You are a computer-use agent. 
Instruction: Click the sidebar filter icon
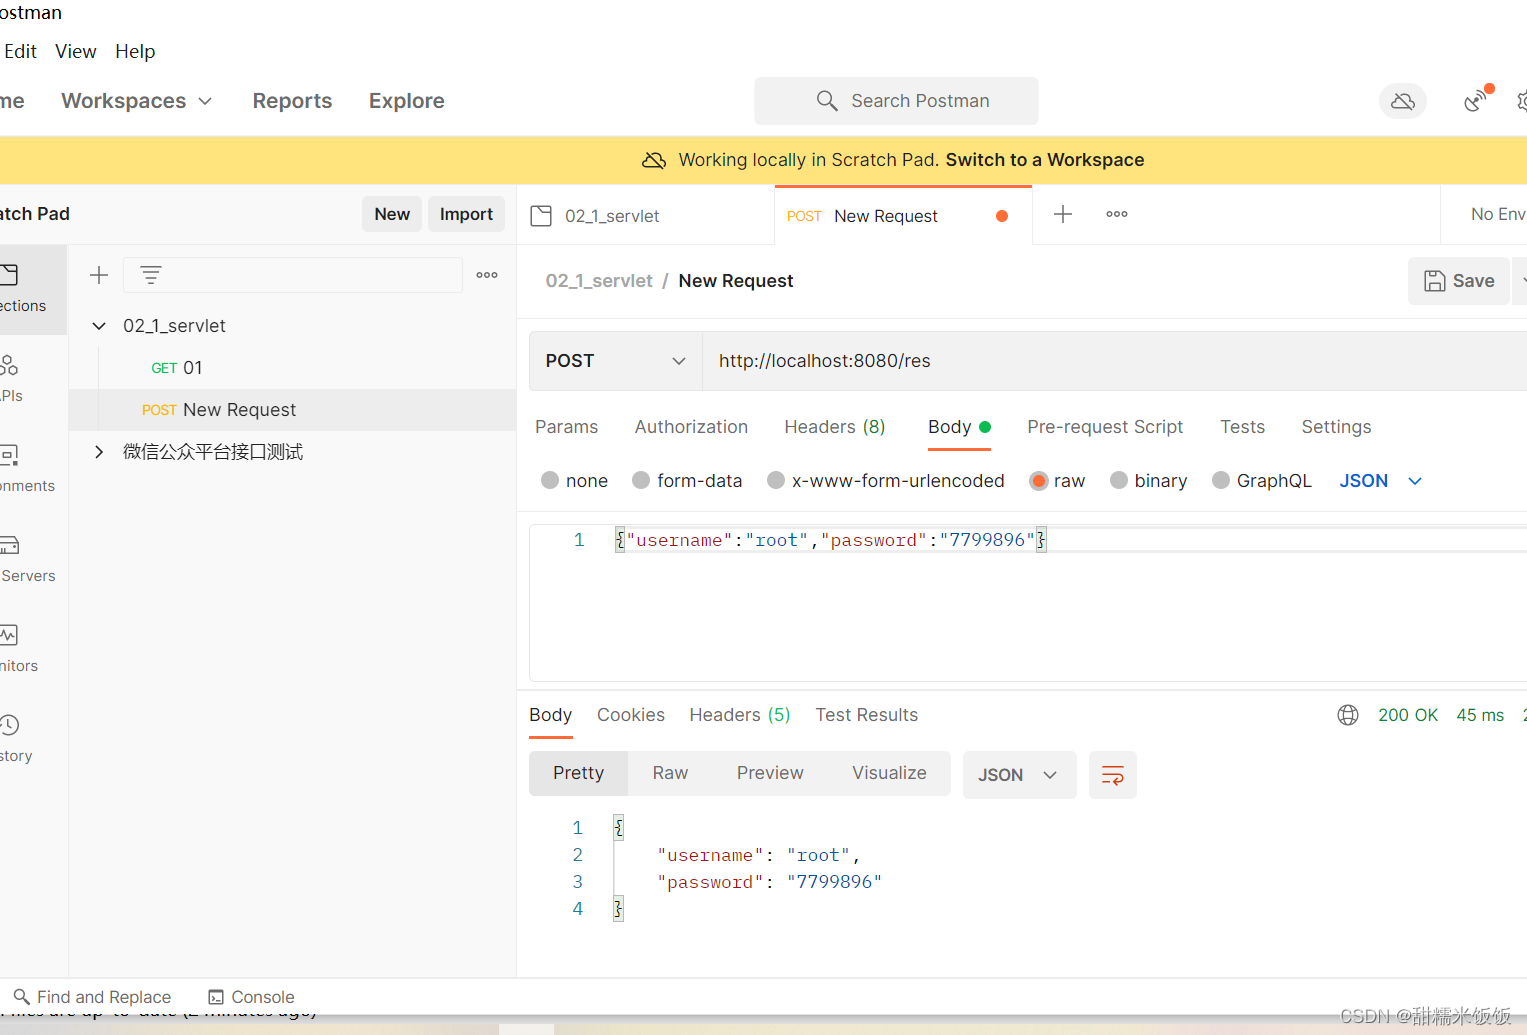point(150,274)
